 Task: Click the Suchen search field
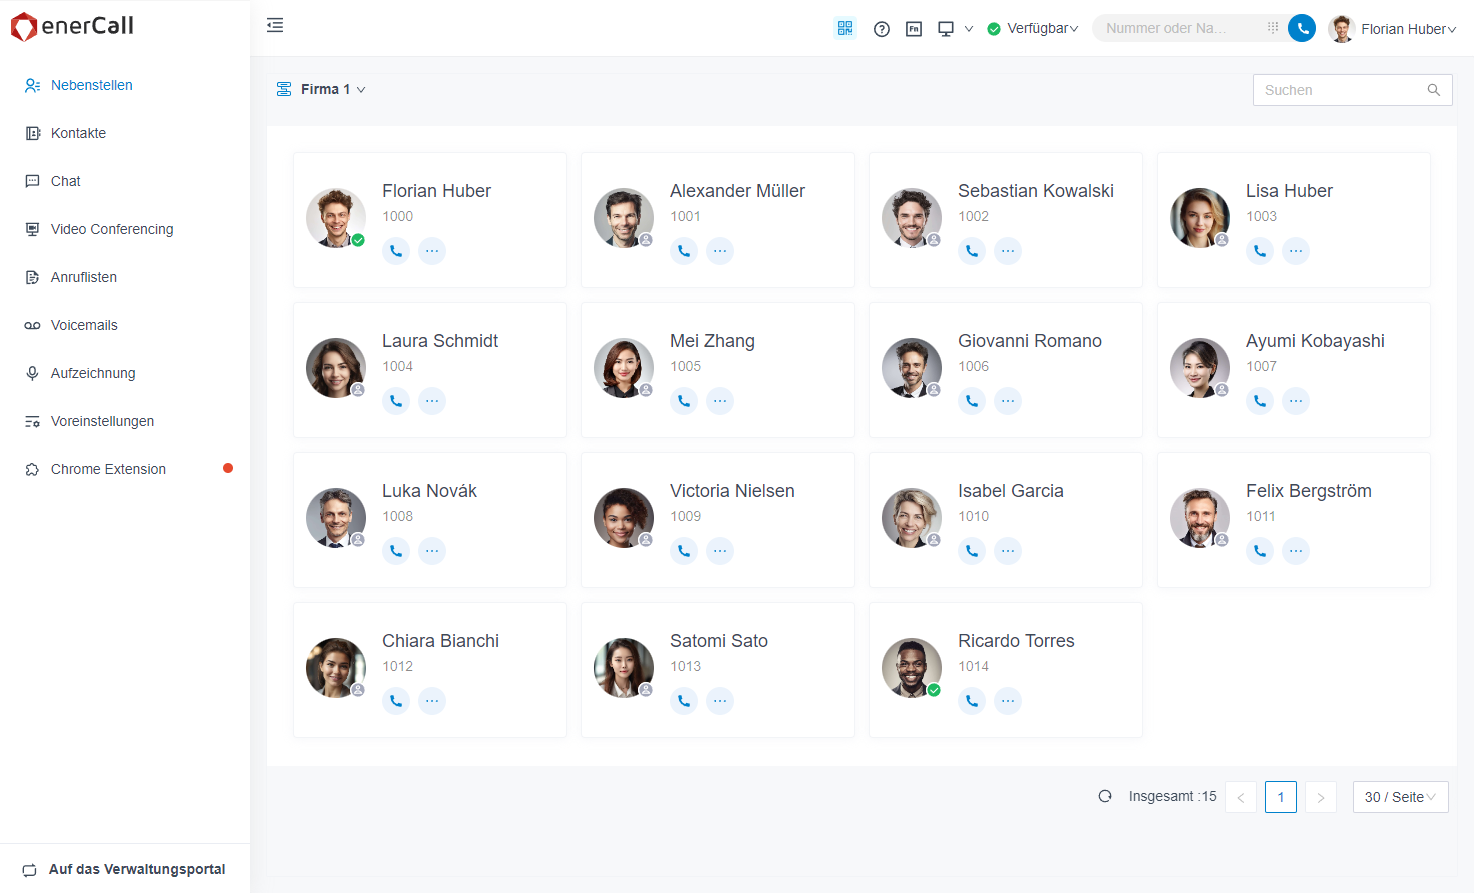(x=1340, y=90)
